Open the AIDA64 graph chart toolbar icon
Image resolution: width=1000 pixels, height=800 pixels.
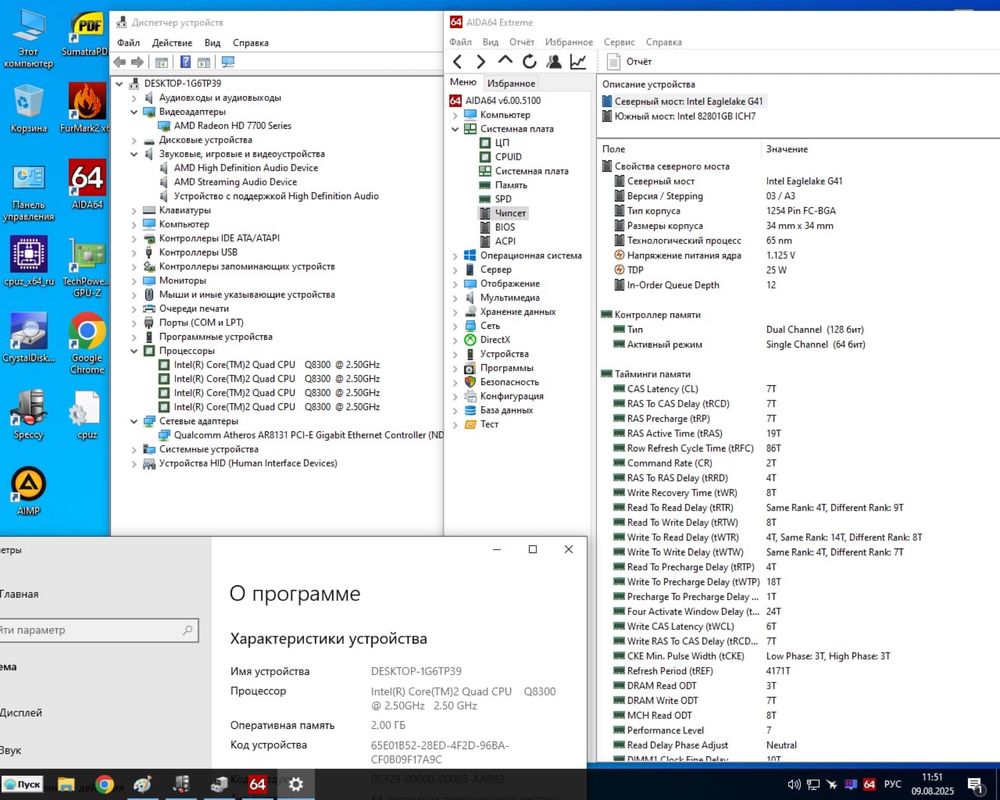click(x=578, y=61)
